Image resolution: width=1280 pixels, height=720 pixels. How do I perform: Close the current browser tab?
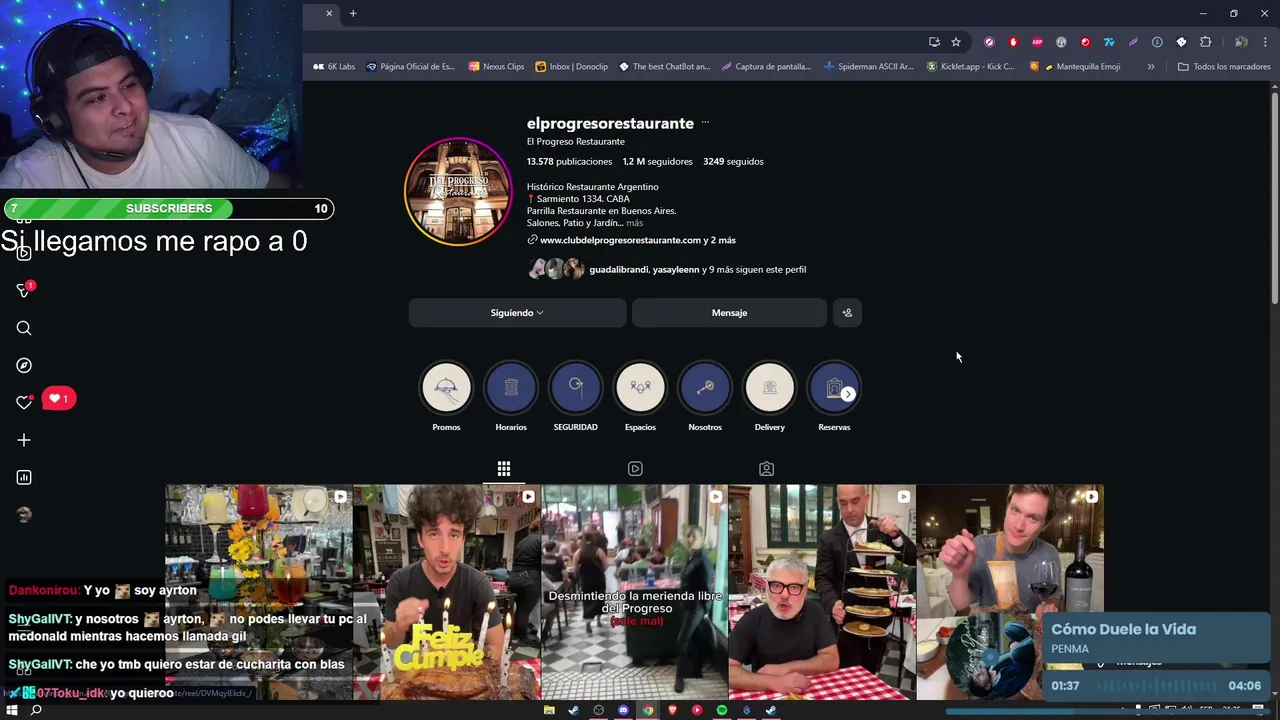pyautogui.click(x=329, y=13)
